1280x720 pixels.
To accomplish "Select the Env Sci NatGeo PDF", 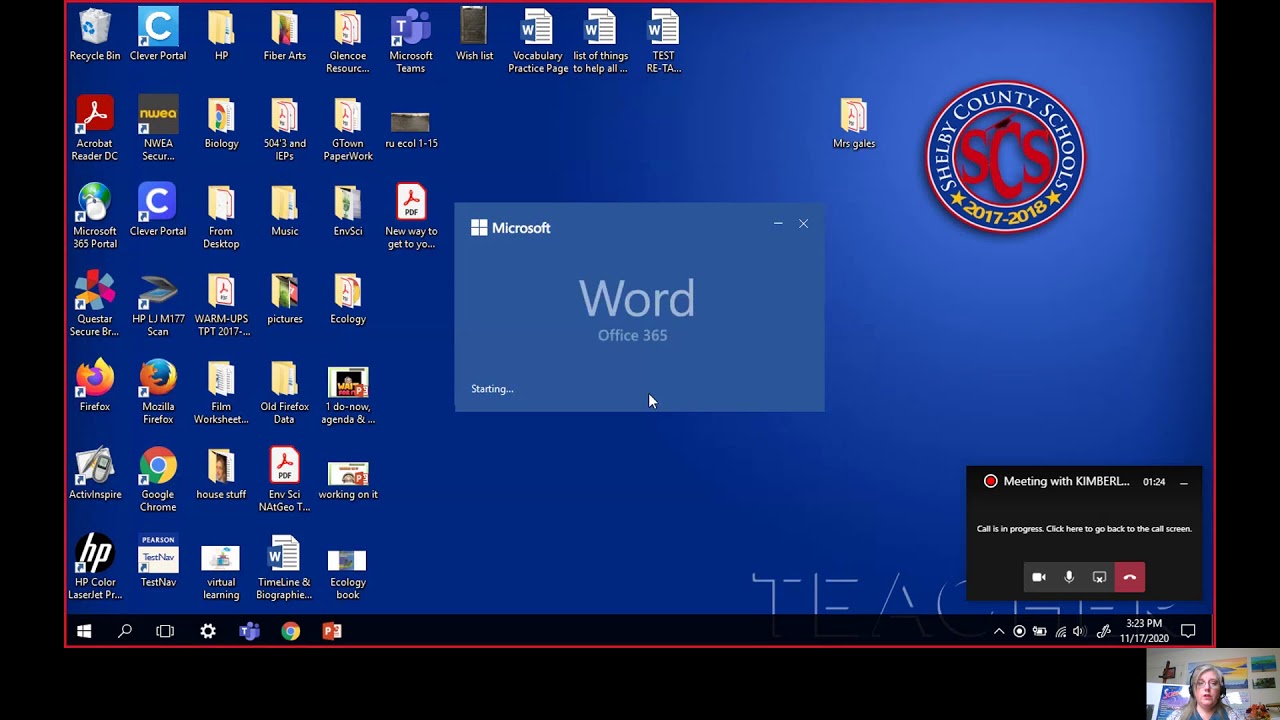I will pos(285,480).
